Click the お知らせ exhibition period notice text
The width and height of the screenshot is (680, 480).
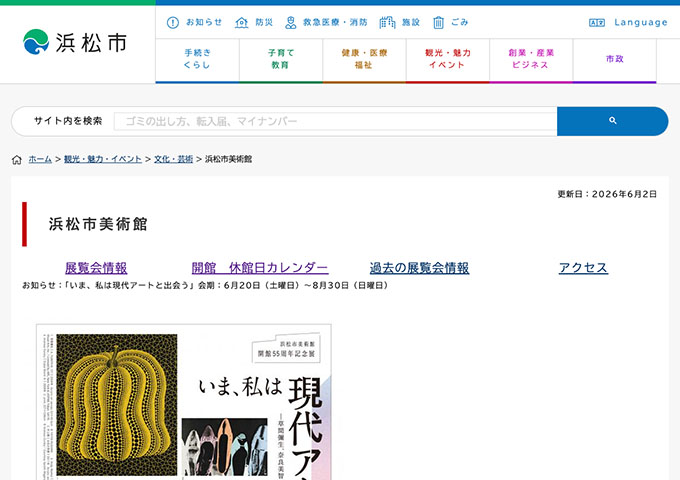click(x=205, y=285)
